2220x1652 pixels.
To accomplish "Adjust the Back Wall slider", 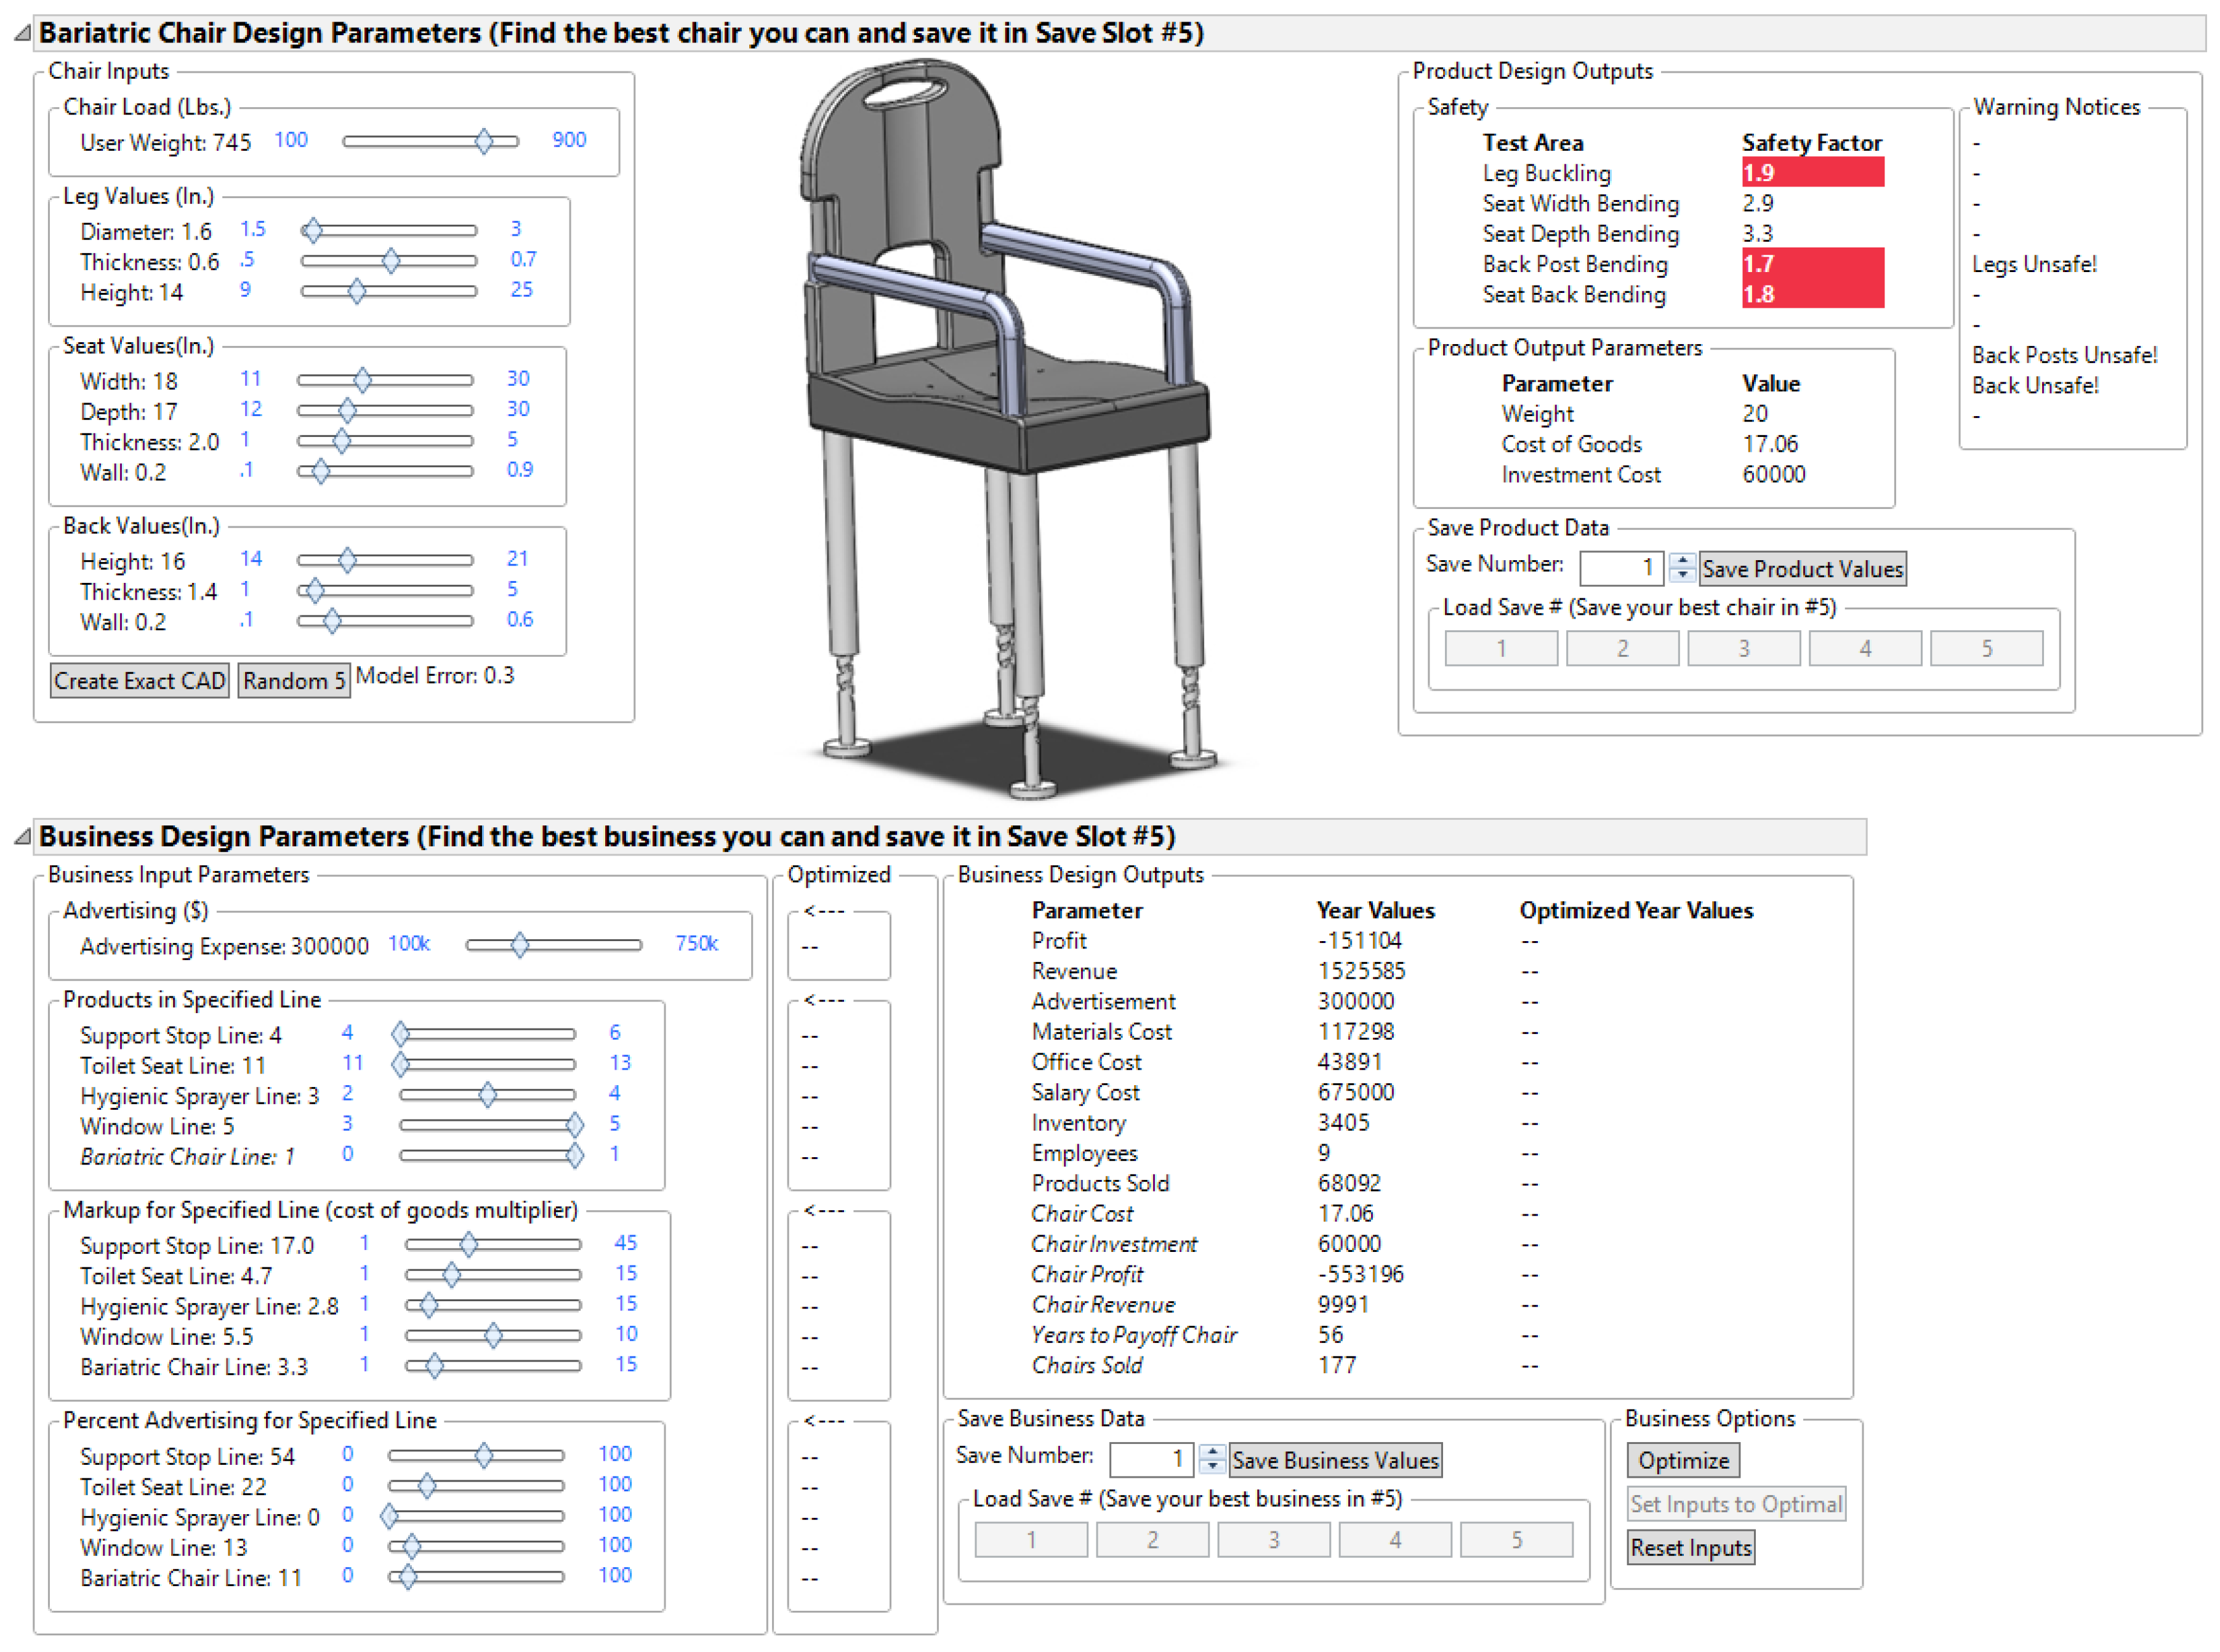I will (386, 621).
